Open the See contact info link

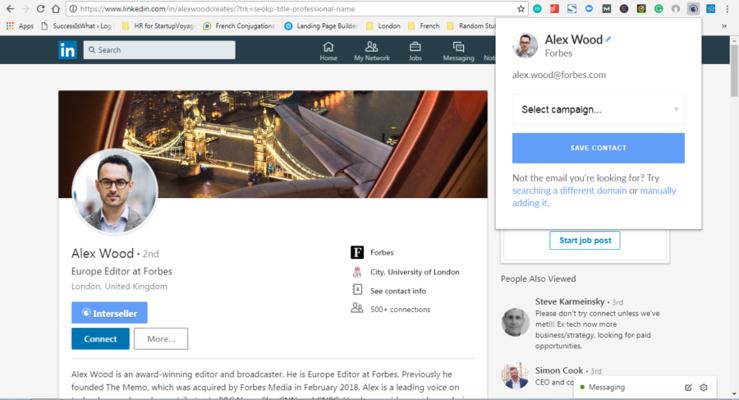[397, 290]
